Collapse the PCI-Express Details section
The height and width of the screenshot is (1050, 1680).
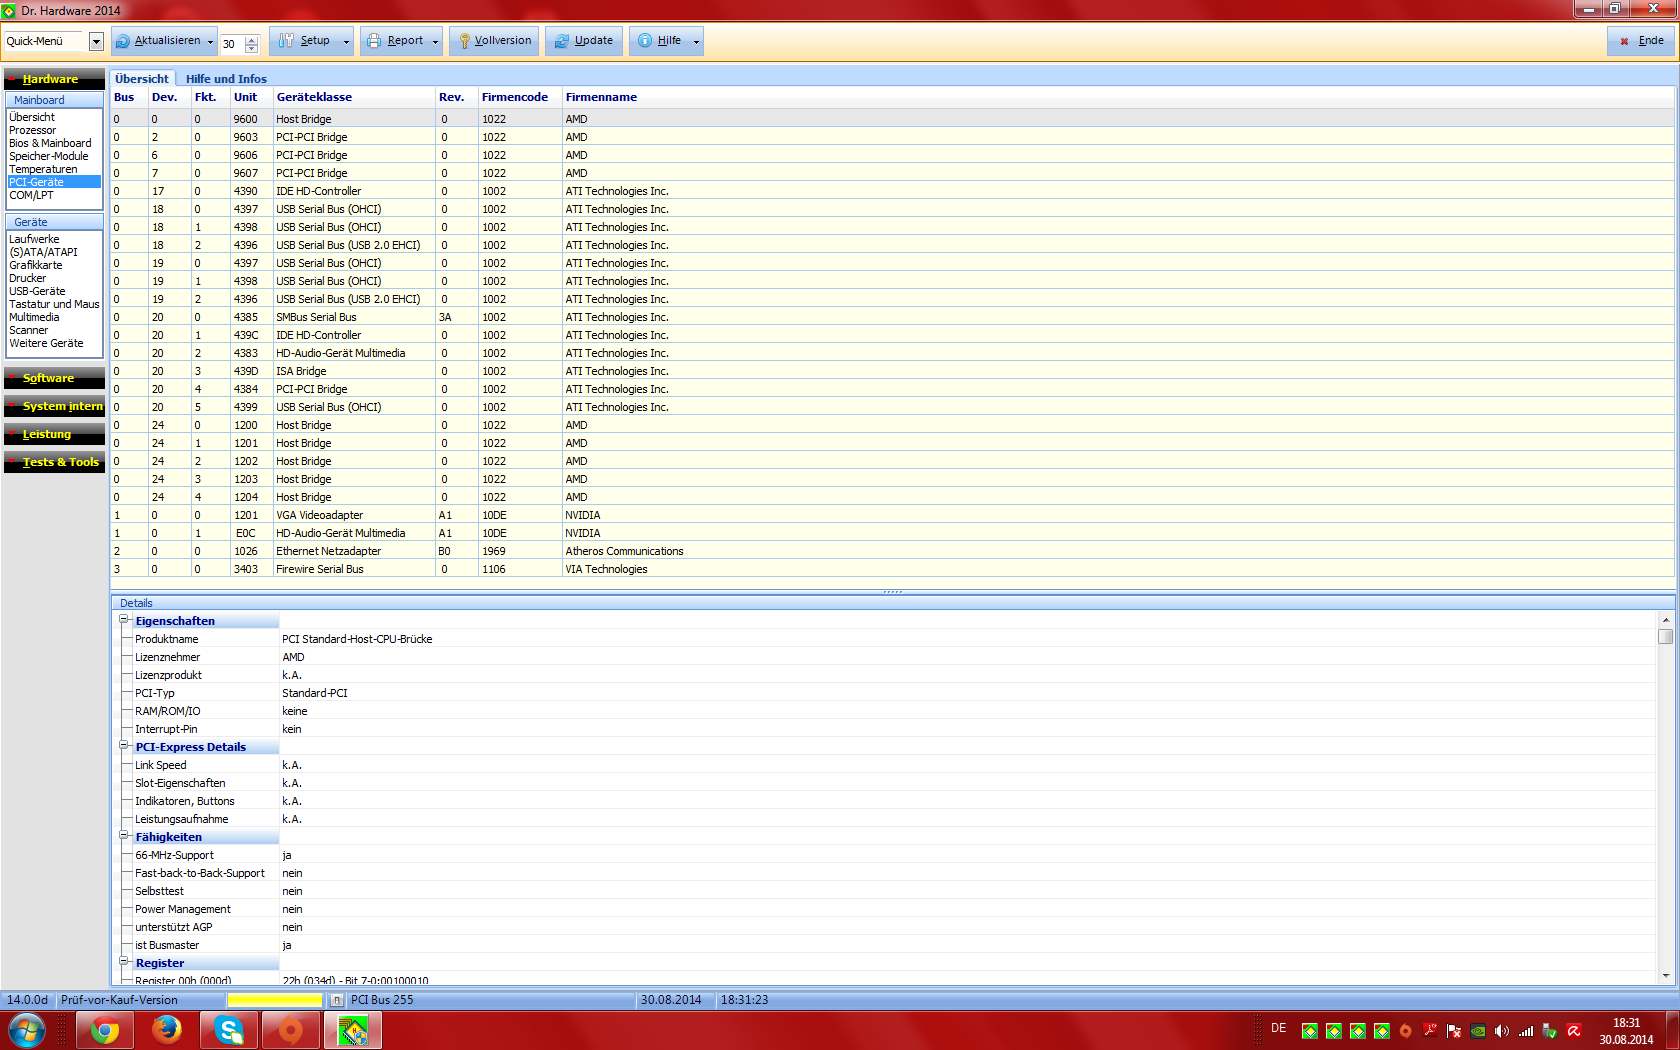point(125,746)
